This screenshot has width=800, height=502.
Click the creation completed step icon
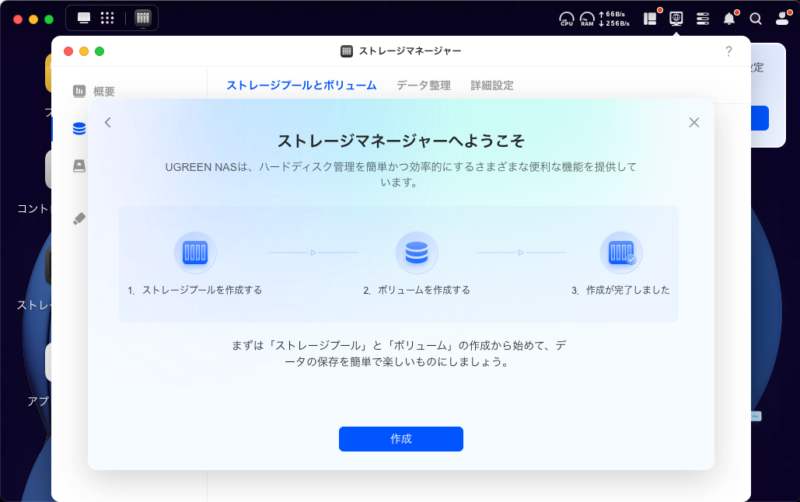coord(620,253)
